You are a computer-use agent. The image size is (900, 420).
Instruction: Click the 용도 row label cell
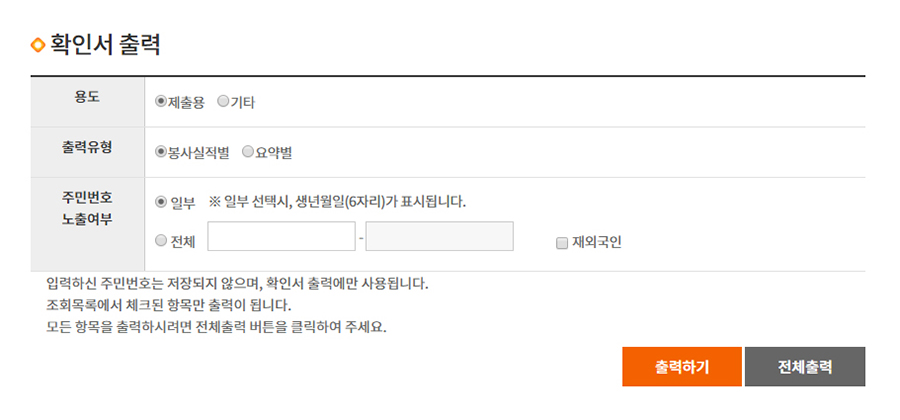(87, 102)
